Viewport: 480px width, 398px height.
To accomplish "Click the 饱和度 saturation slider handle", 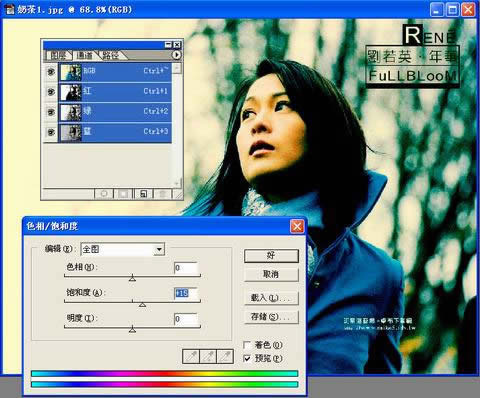I will [142, 304].
